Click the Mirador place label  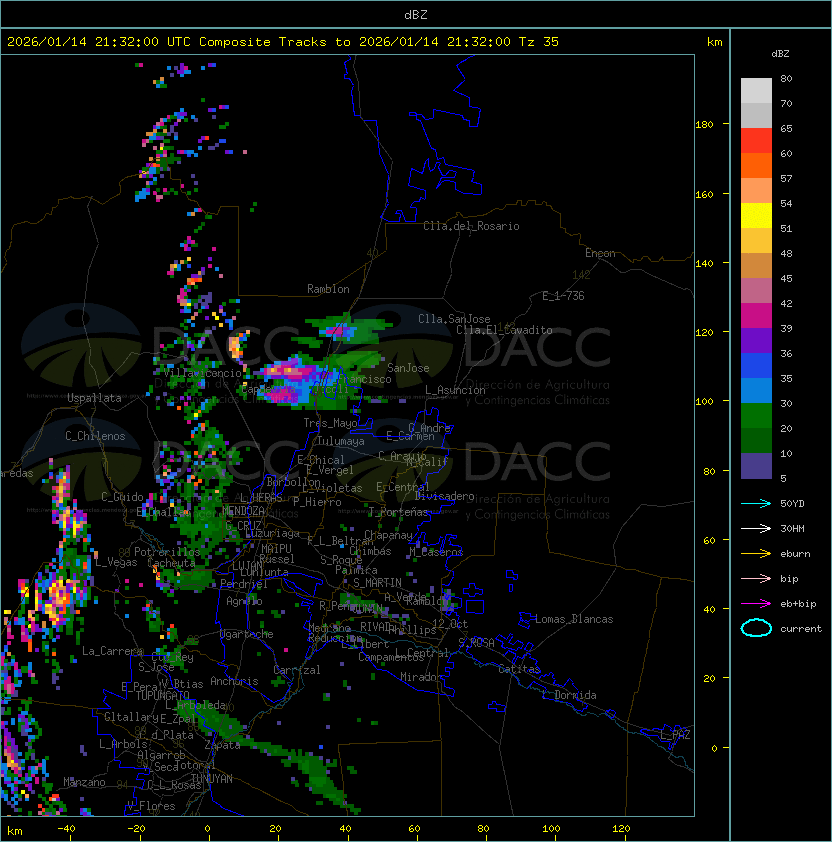click(x=422, y=677)
